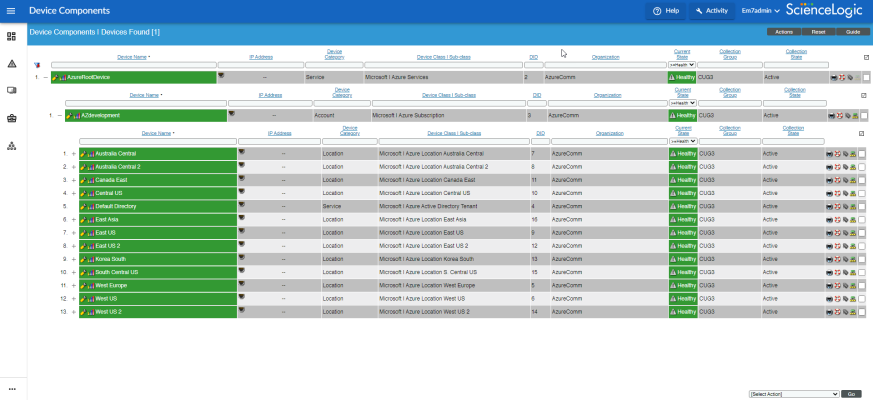
Task: Sort top table by DID header
Action: [x=533, y=57]
